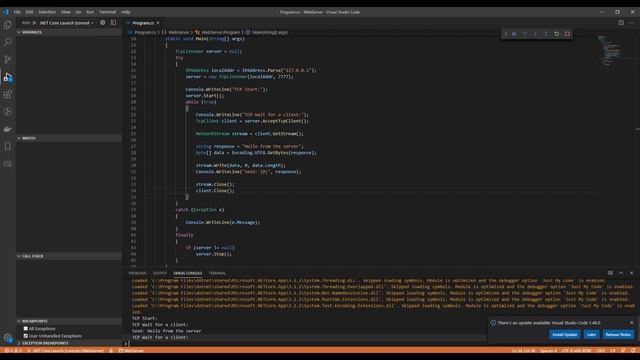
Task: Open the Extensions view
Action: point(8,94)
